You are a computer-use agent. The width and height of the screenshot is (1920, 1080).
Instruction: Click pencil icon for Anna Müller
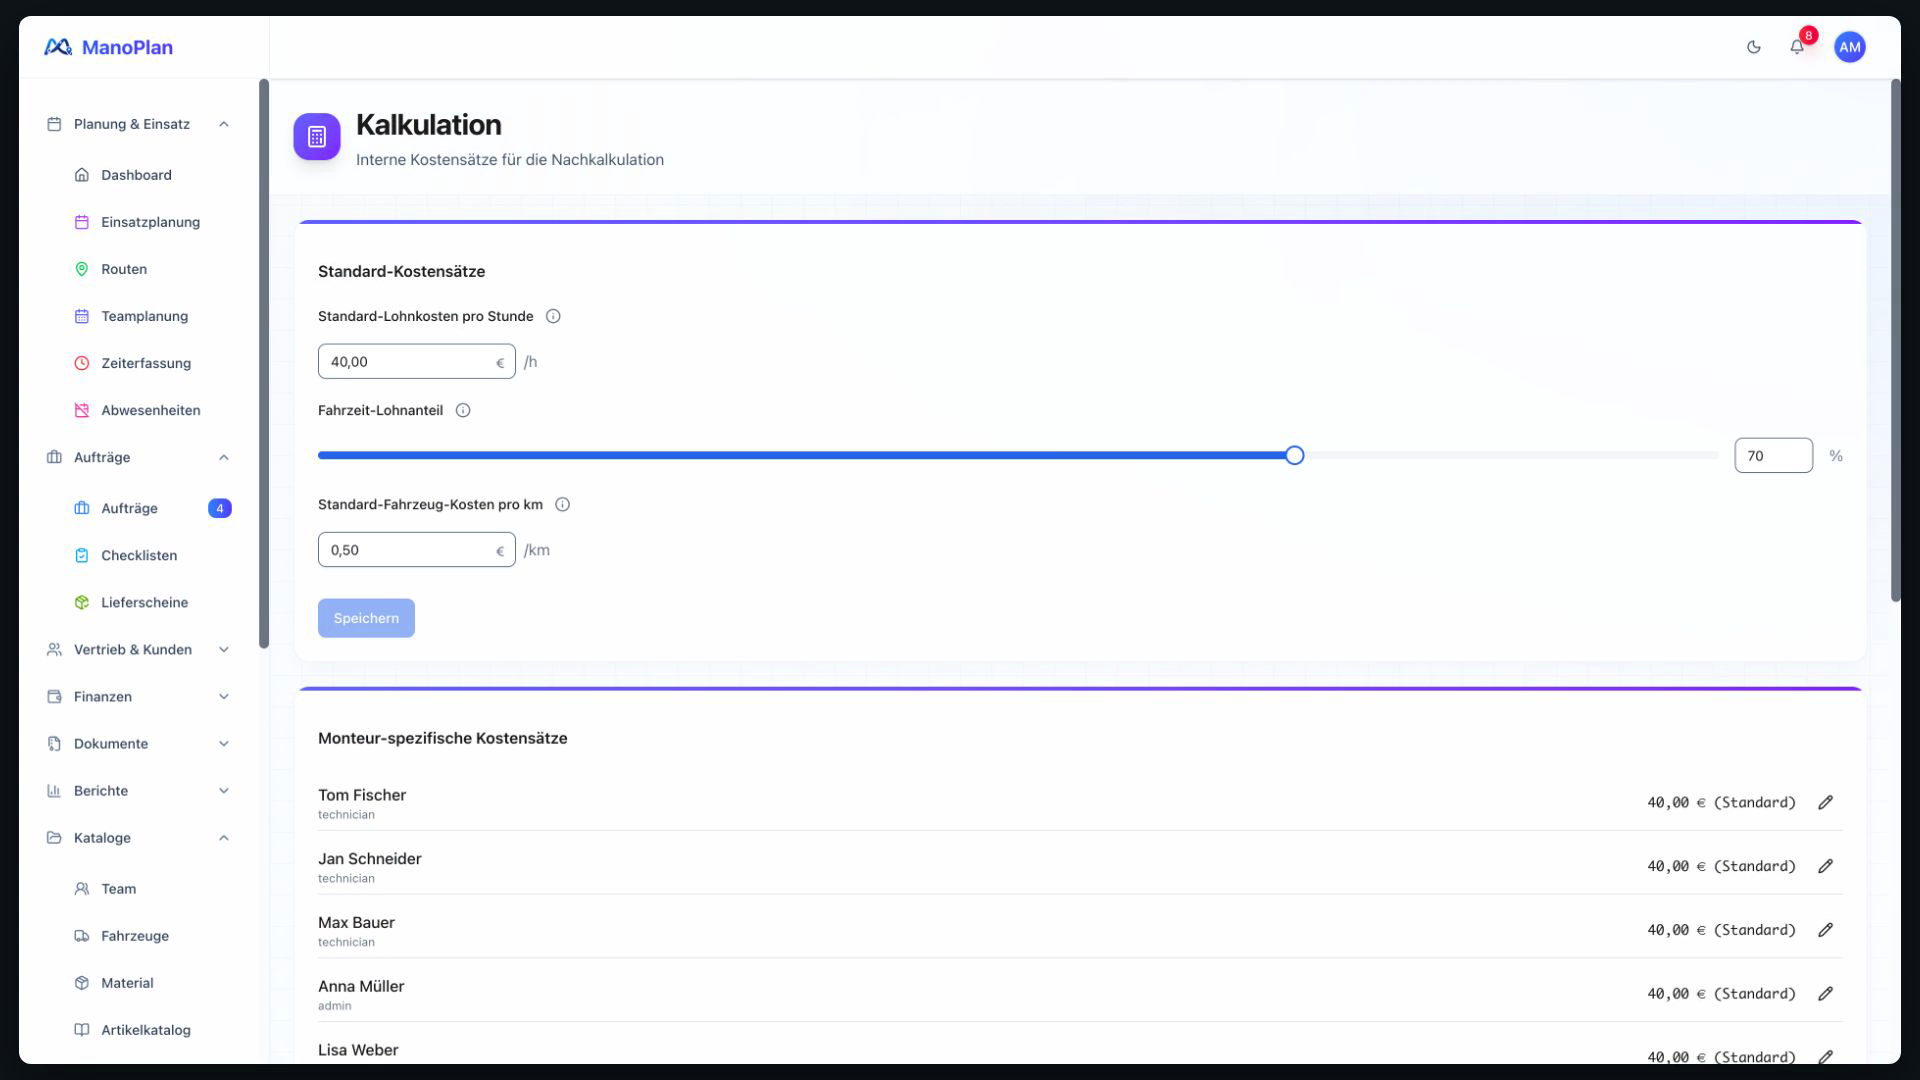click(x=1825, y=993)
